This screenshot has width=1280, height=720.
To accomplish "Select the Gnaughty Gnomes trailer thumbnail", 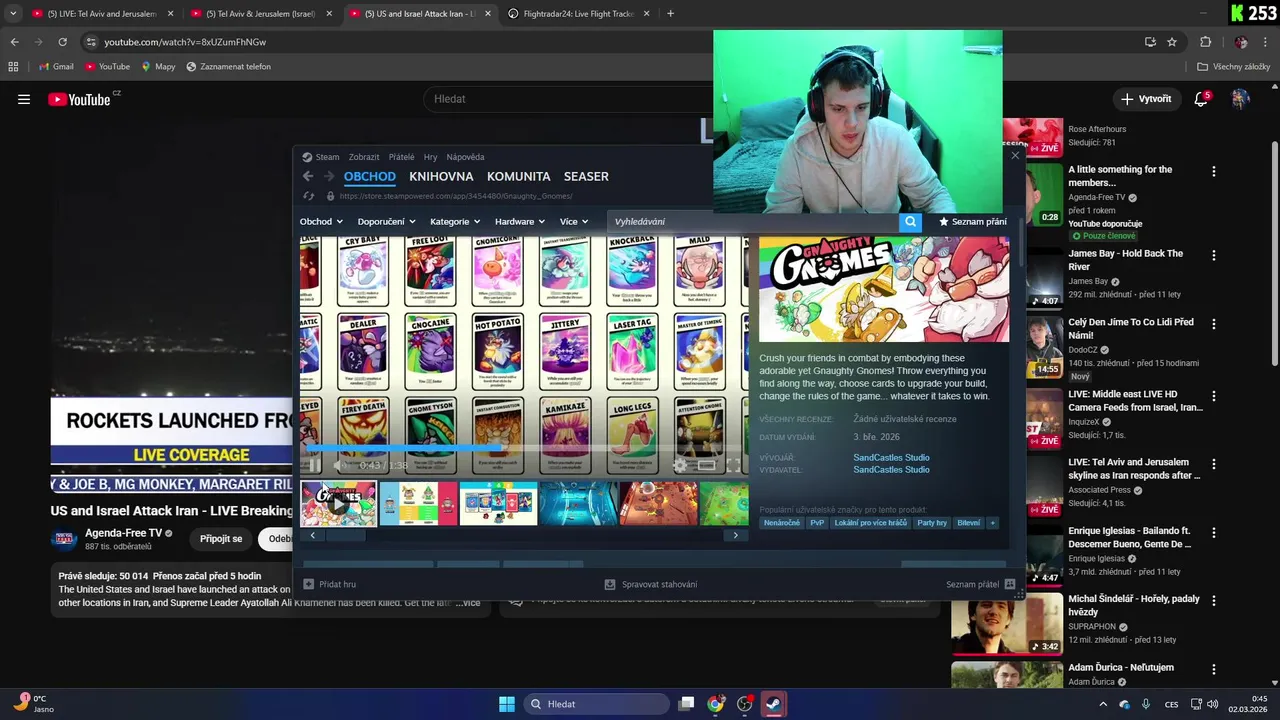I will (338, 503).
